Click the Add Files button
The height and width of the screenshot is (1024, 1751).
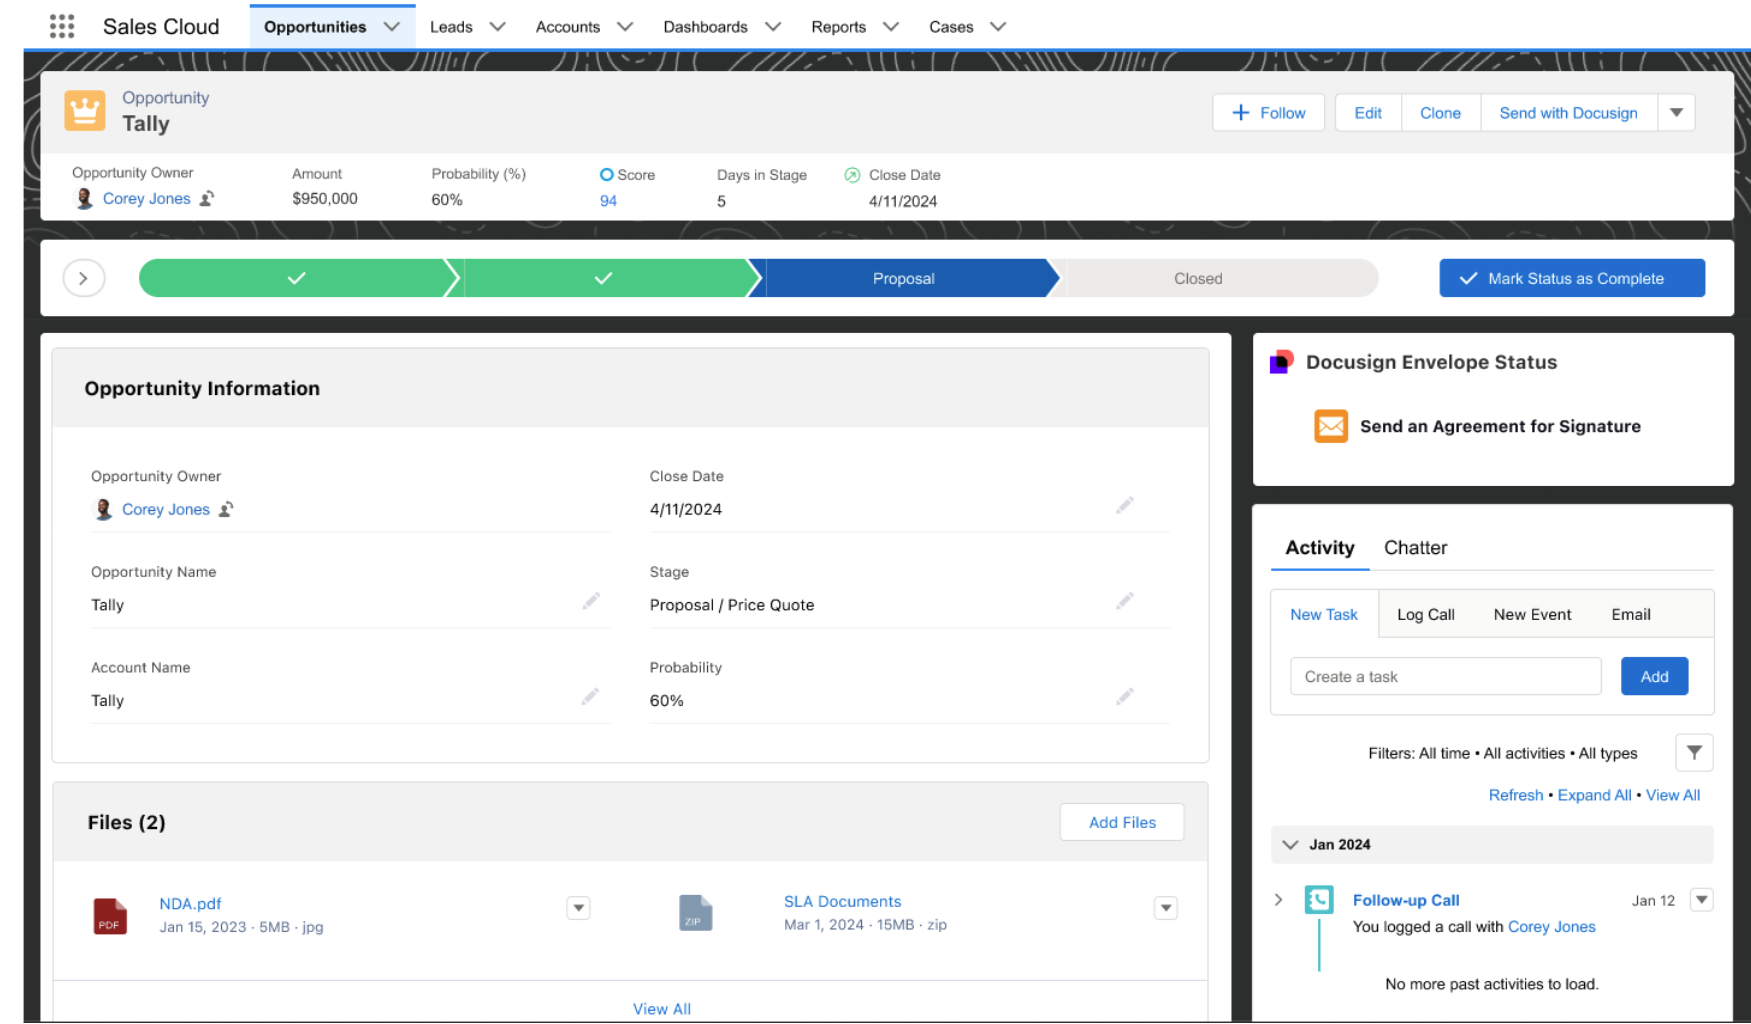pos(1122,822)
